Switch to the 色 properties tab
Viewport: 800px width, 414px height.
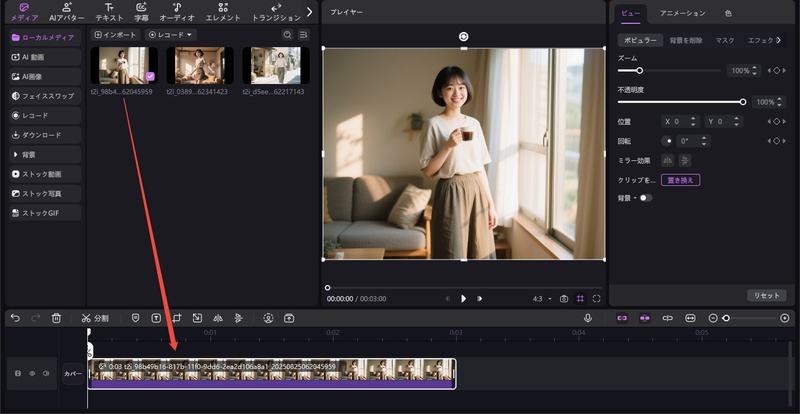coord(728,13)
